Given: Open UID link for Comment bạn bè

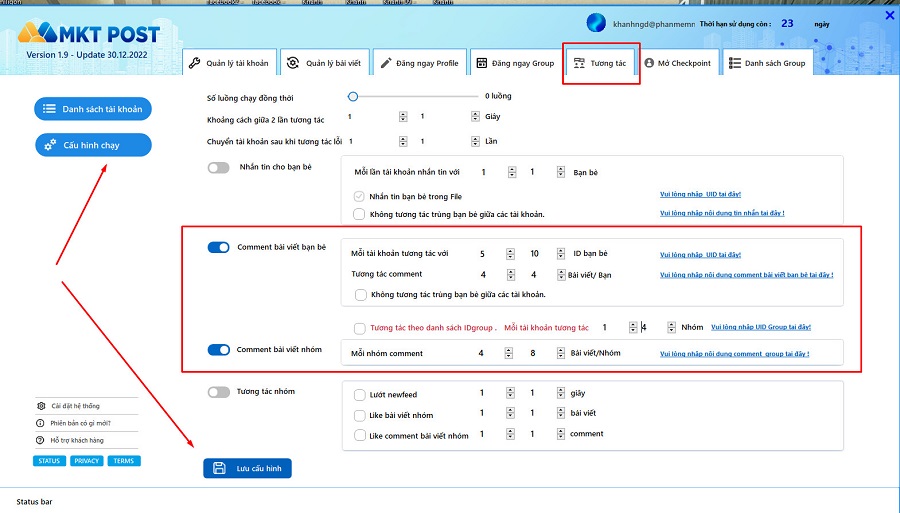Looking at the screenshot, I should [x=700, y=255].
